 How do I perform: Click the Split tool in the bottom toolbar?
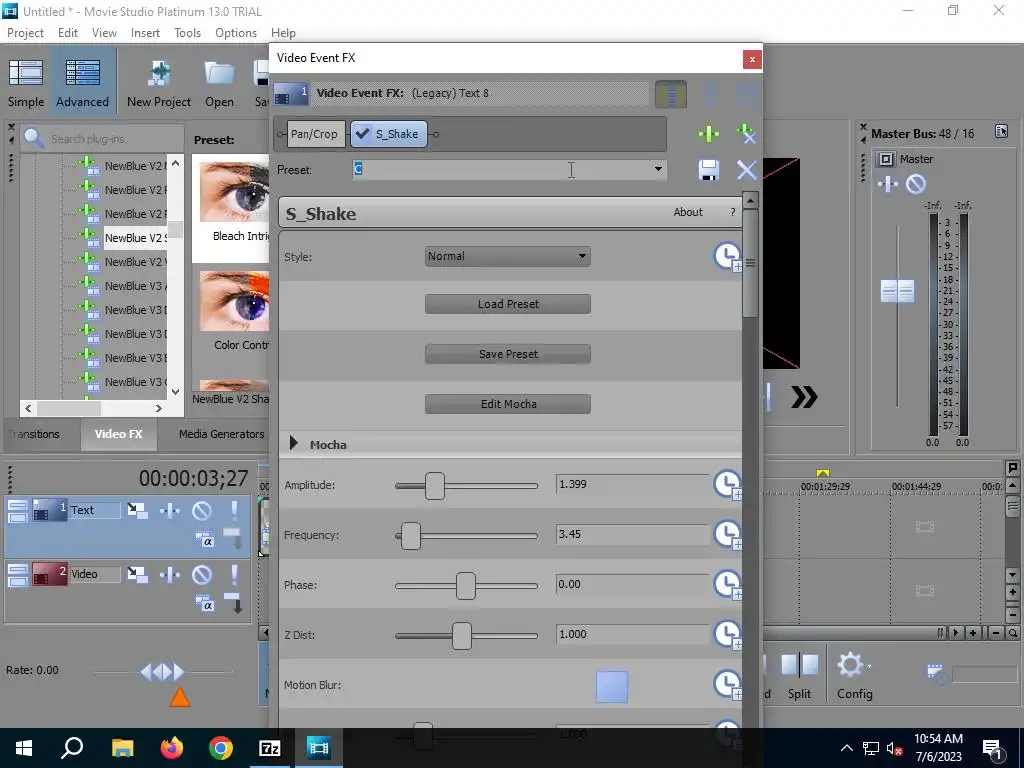[799, 676]
